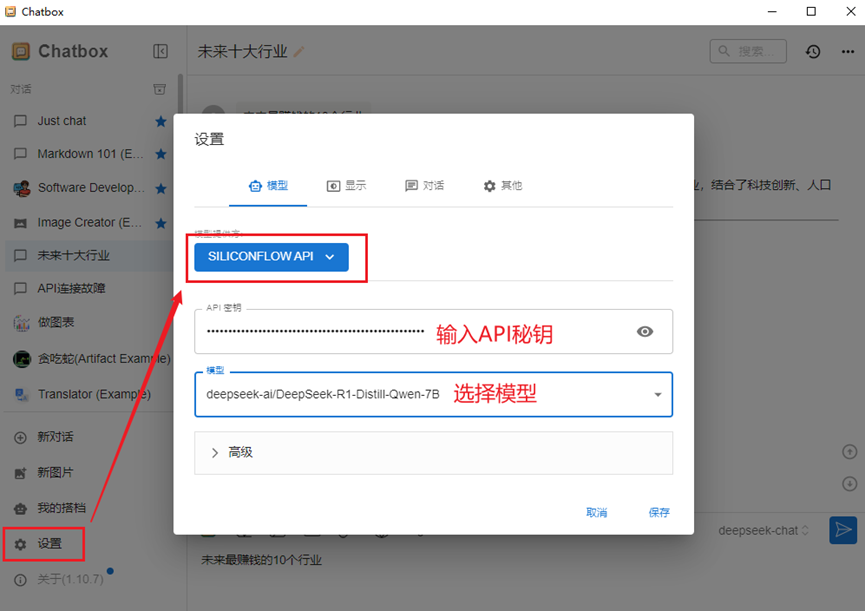
Task: Click the 贪吃蛇 Artifact avatar icon
Action: (22, 359)
